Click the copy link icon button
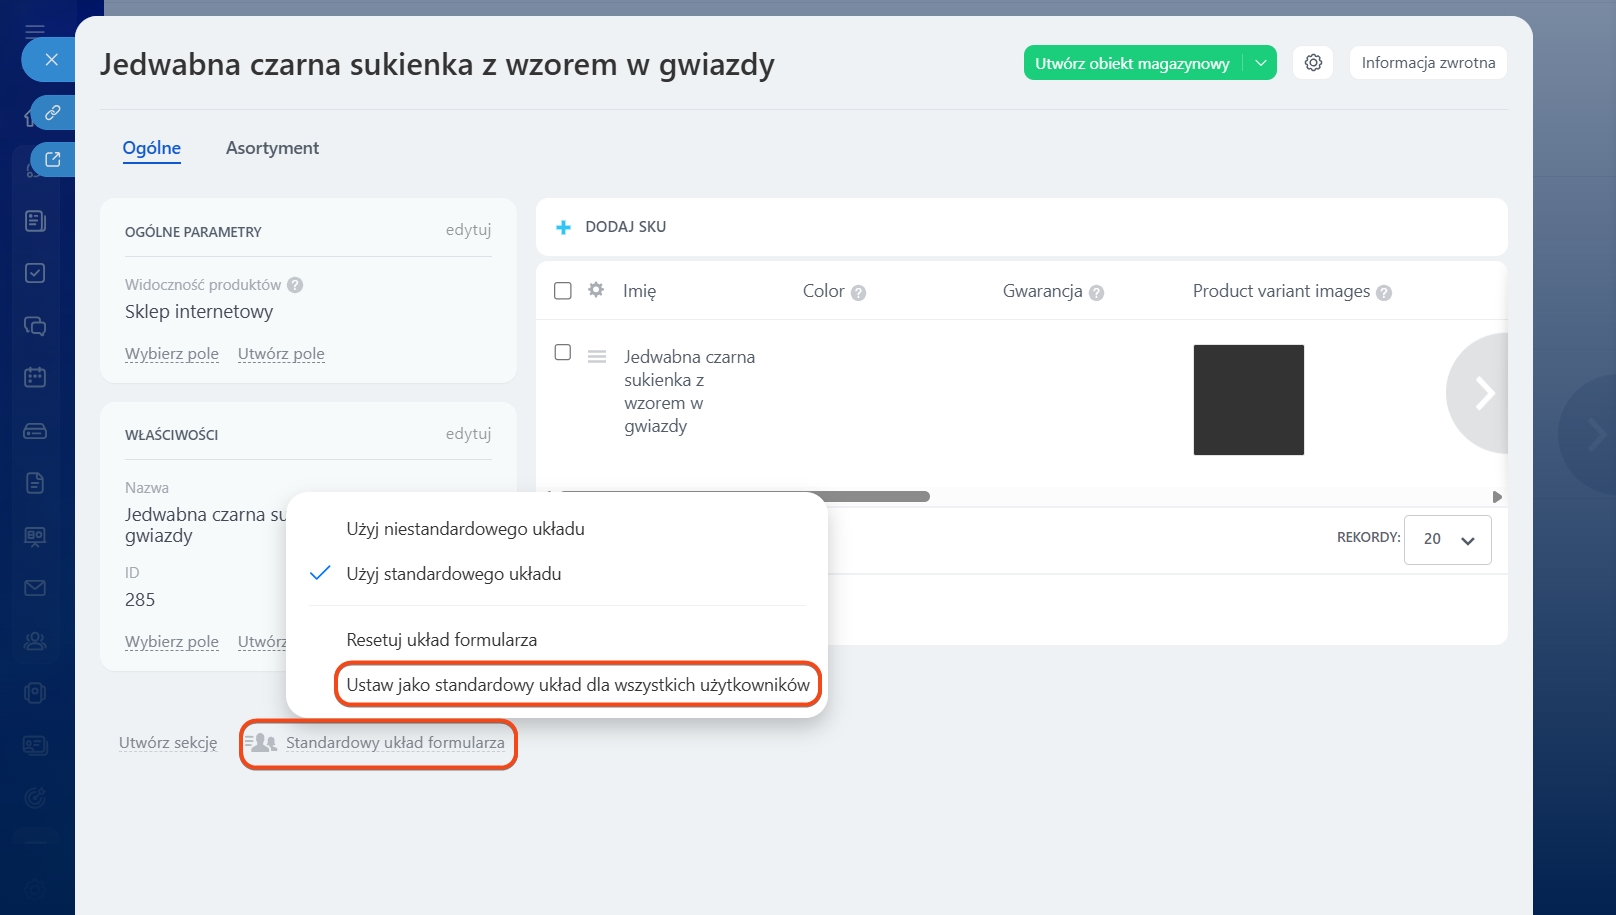 53,113
